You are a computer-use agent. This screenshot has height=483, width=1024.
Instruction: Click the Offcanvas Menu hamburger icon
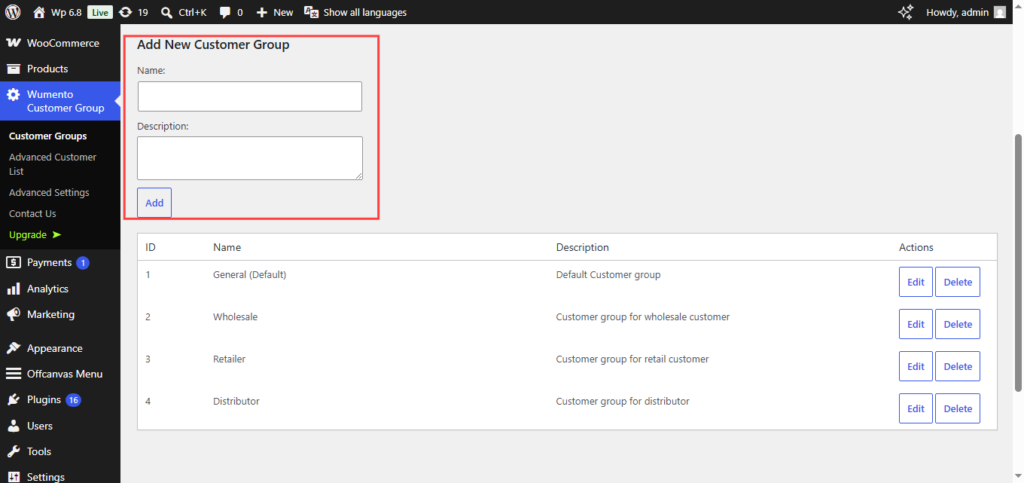pyautogui.click(x=13, y=374)
